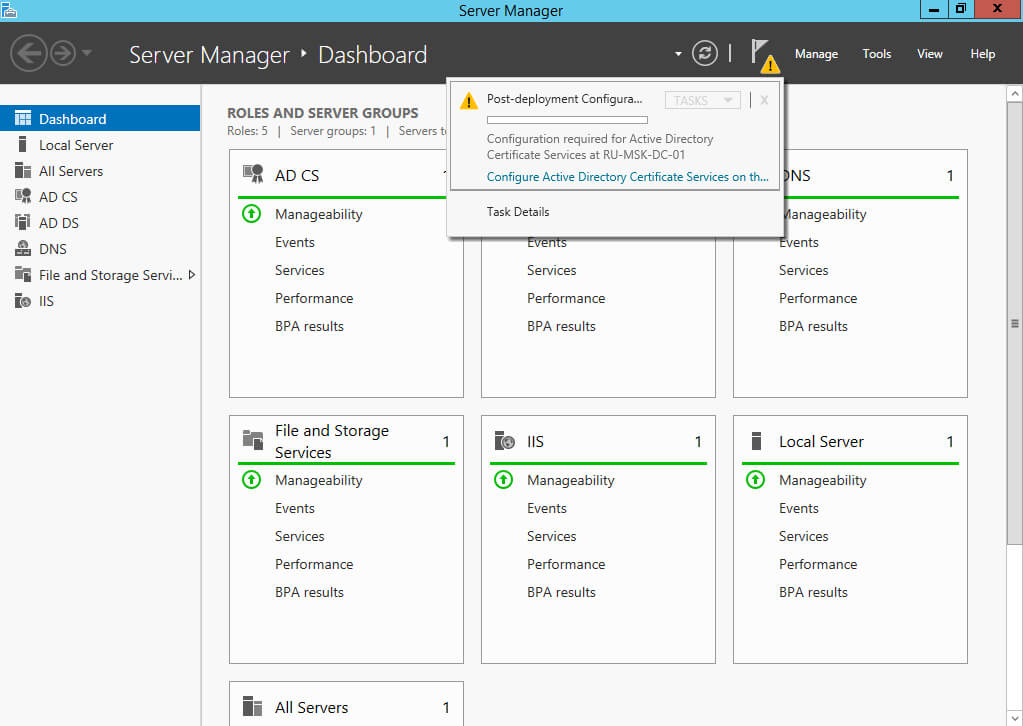1023x726 pixels.
Task: Open Services in the AD CS tile
Action: tap(299, 271)
